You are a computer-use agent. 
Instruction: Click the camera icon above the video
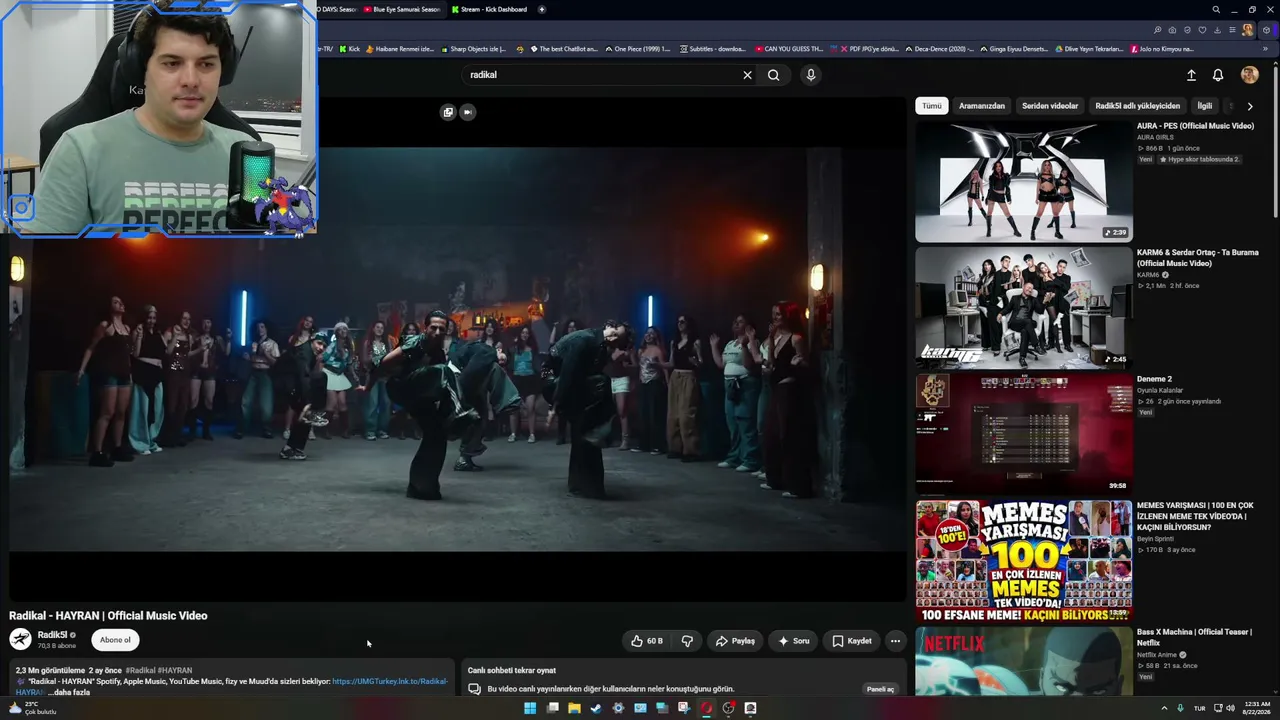click(x=467, y=112)
